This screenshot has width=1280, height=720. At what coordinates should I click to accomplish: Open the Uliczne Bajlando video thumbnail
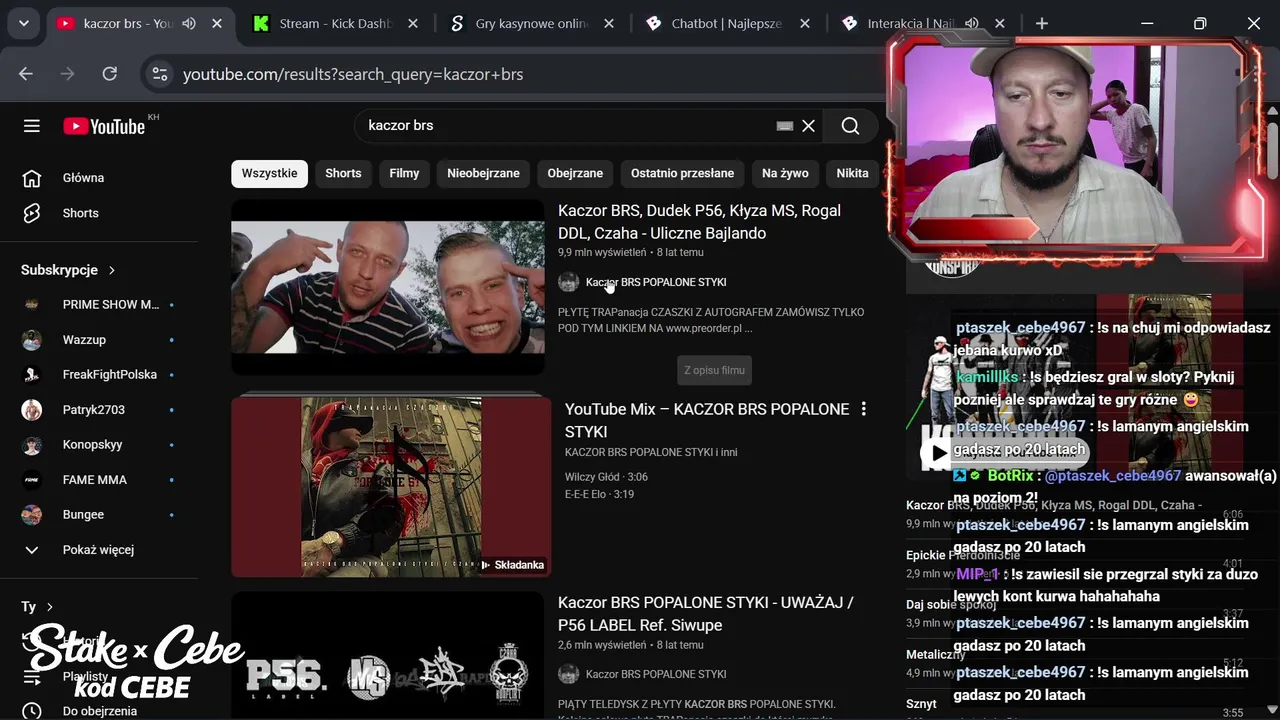click(388, 287)
